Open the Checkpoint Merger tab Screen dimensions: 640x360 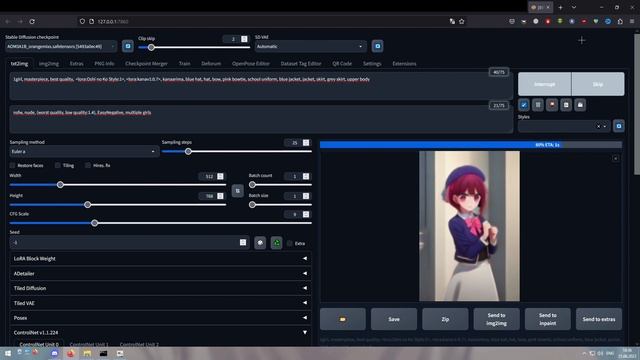[147, 64]
